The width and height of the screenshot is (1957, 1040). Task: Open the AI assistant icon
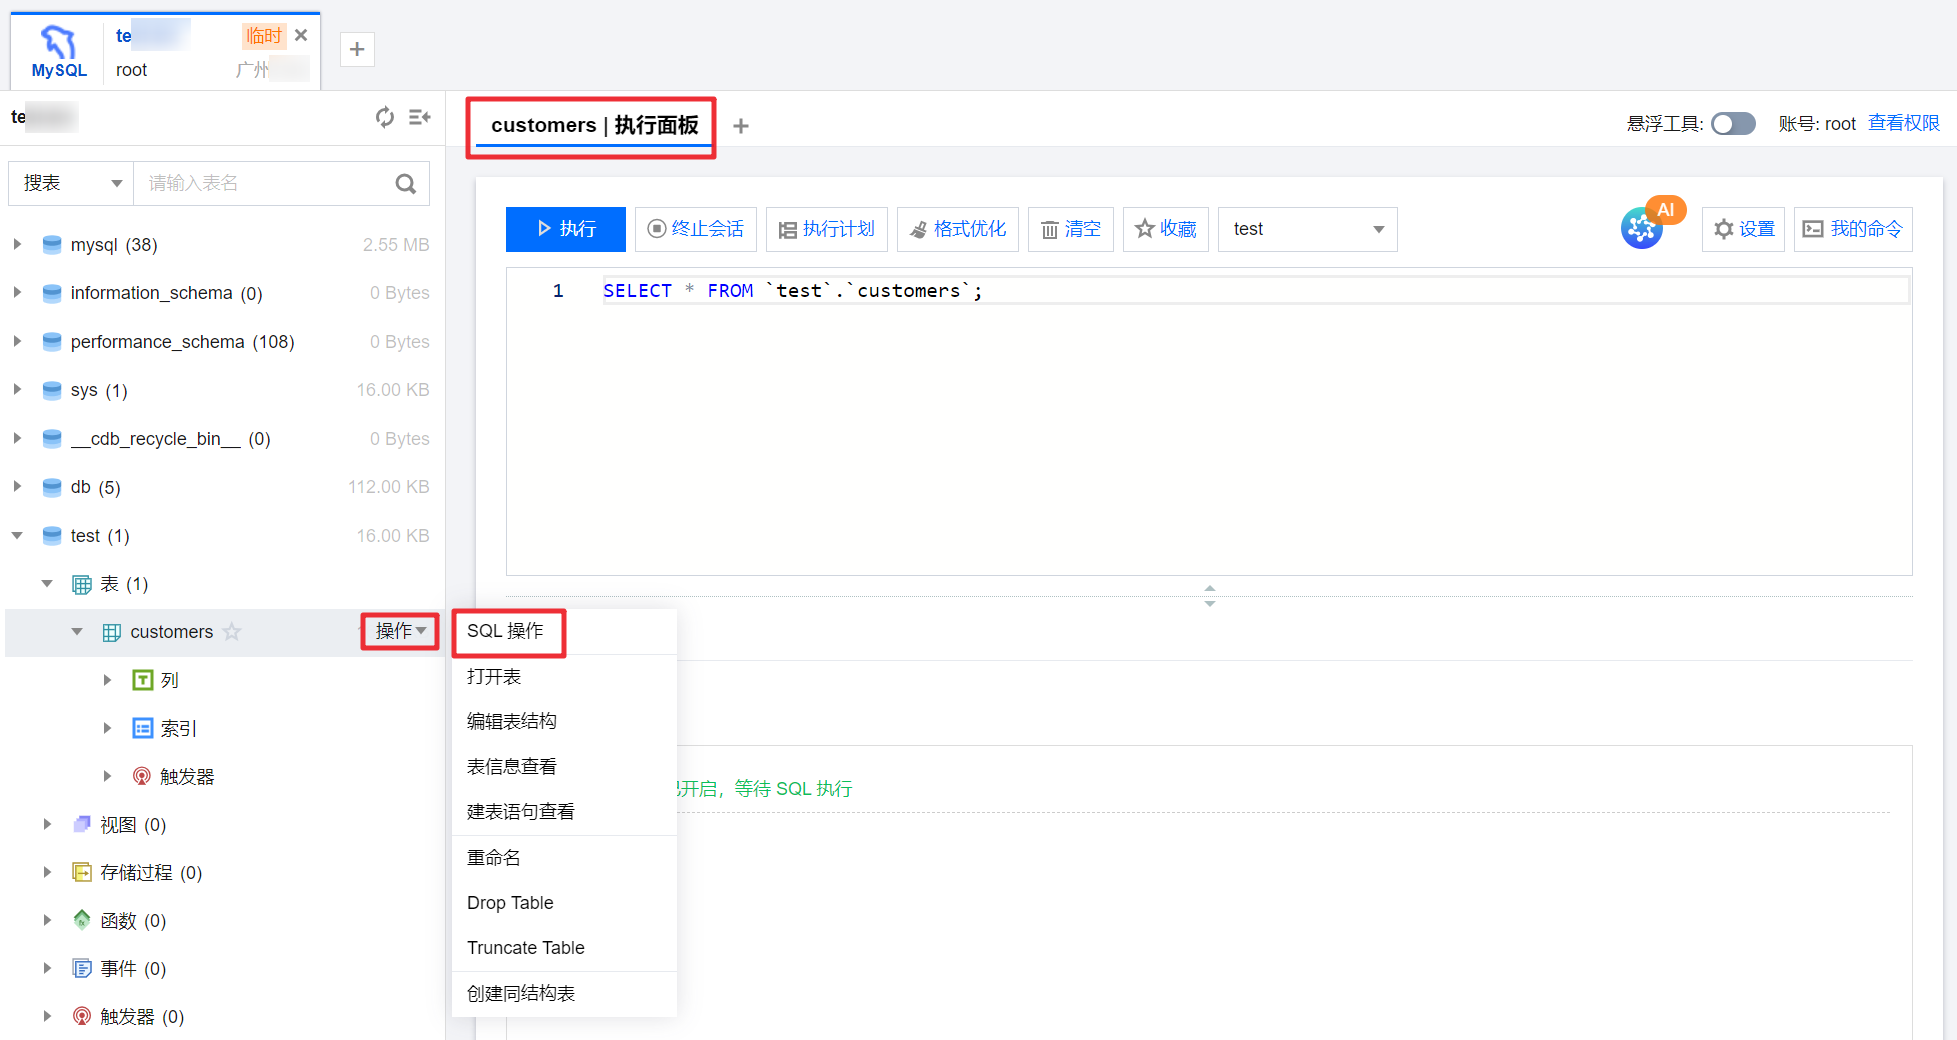(1642, 228)
